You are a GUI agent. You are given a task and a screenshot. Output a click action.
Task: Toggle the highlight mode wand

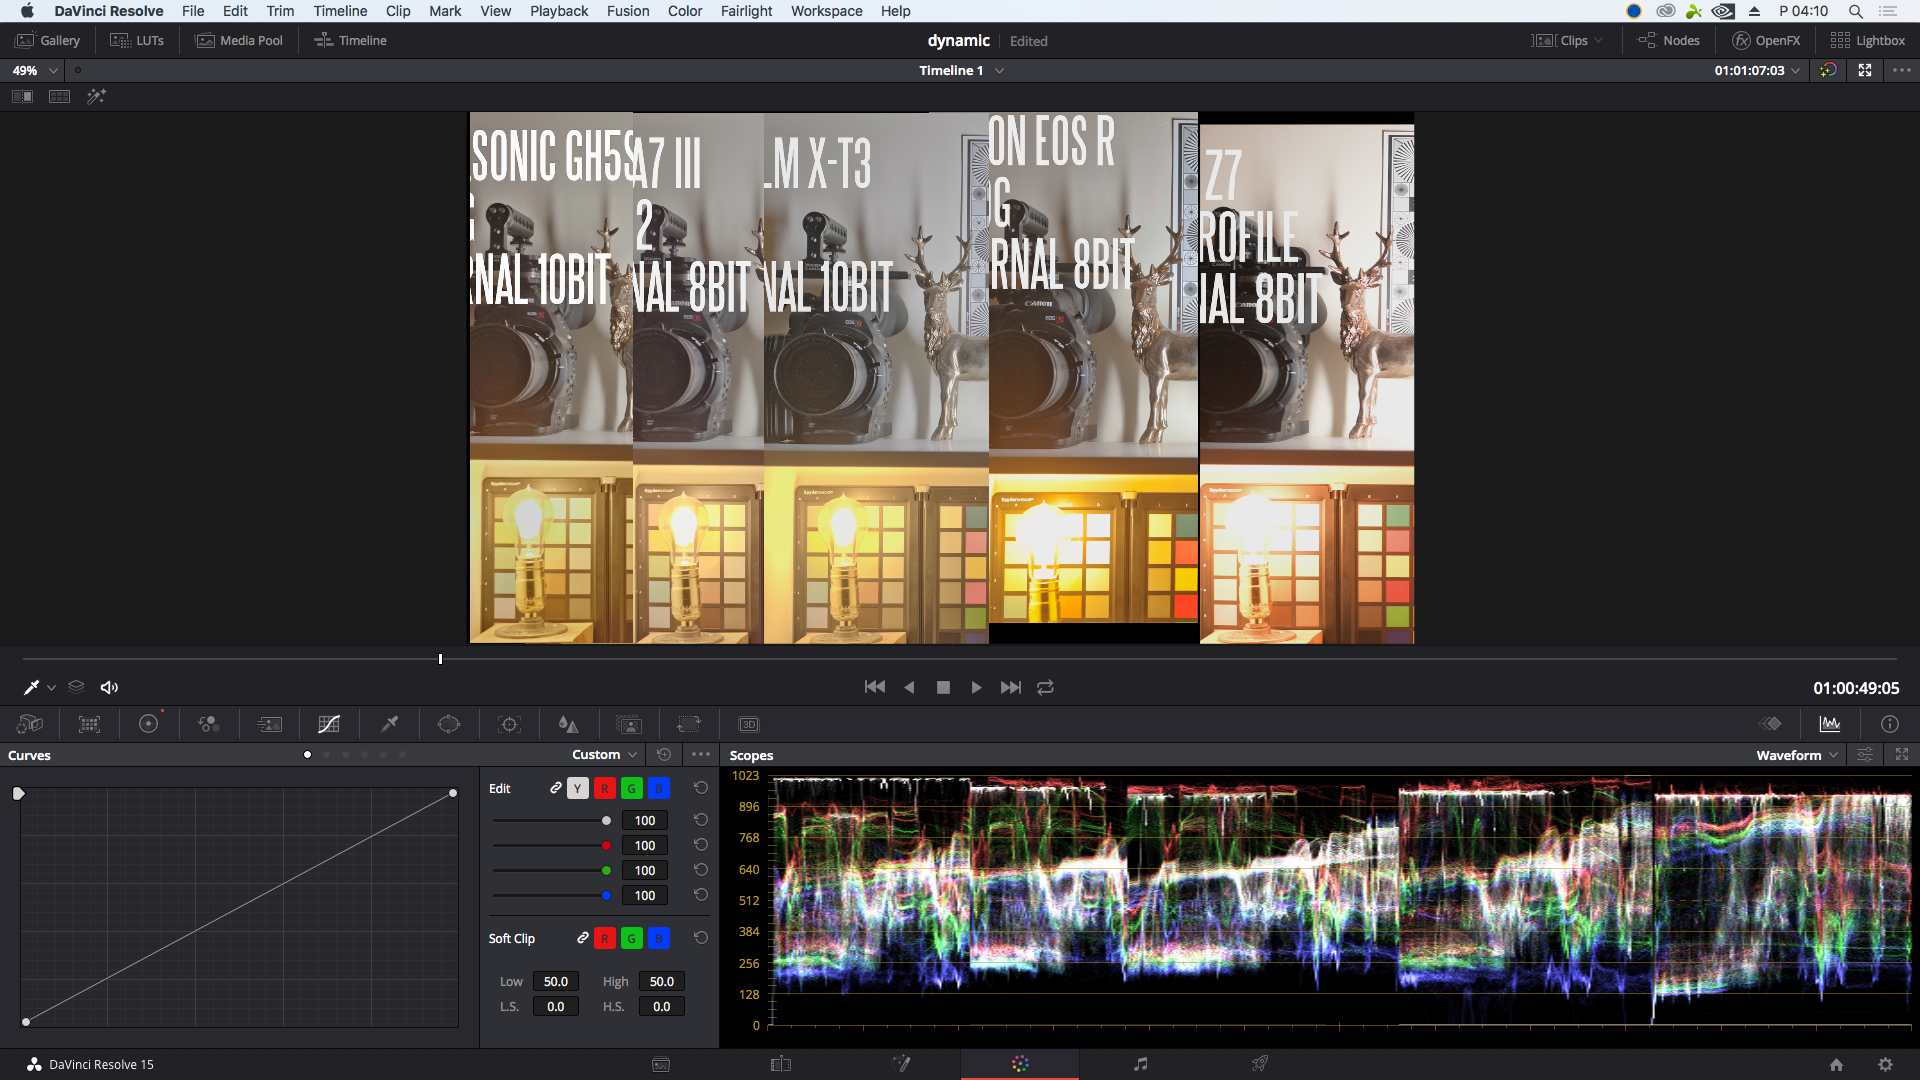96,96
